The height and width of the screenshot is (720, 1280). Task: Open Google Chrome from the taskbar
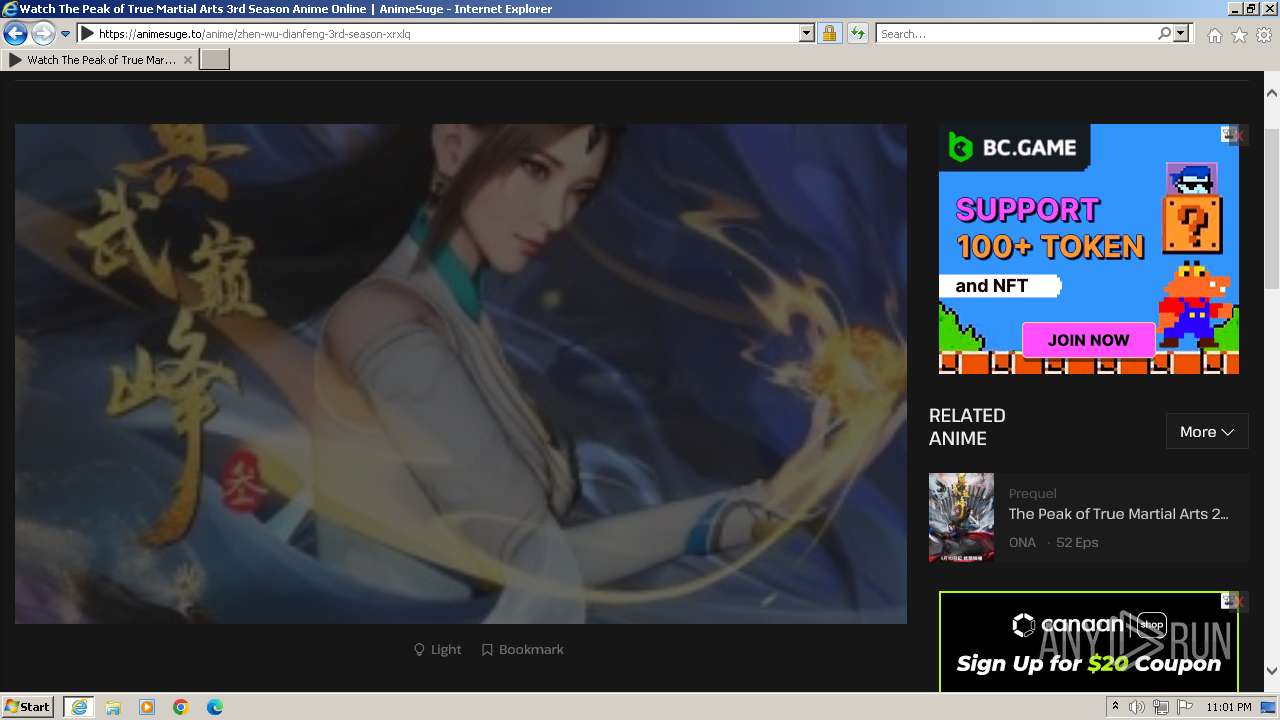181,707
